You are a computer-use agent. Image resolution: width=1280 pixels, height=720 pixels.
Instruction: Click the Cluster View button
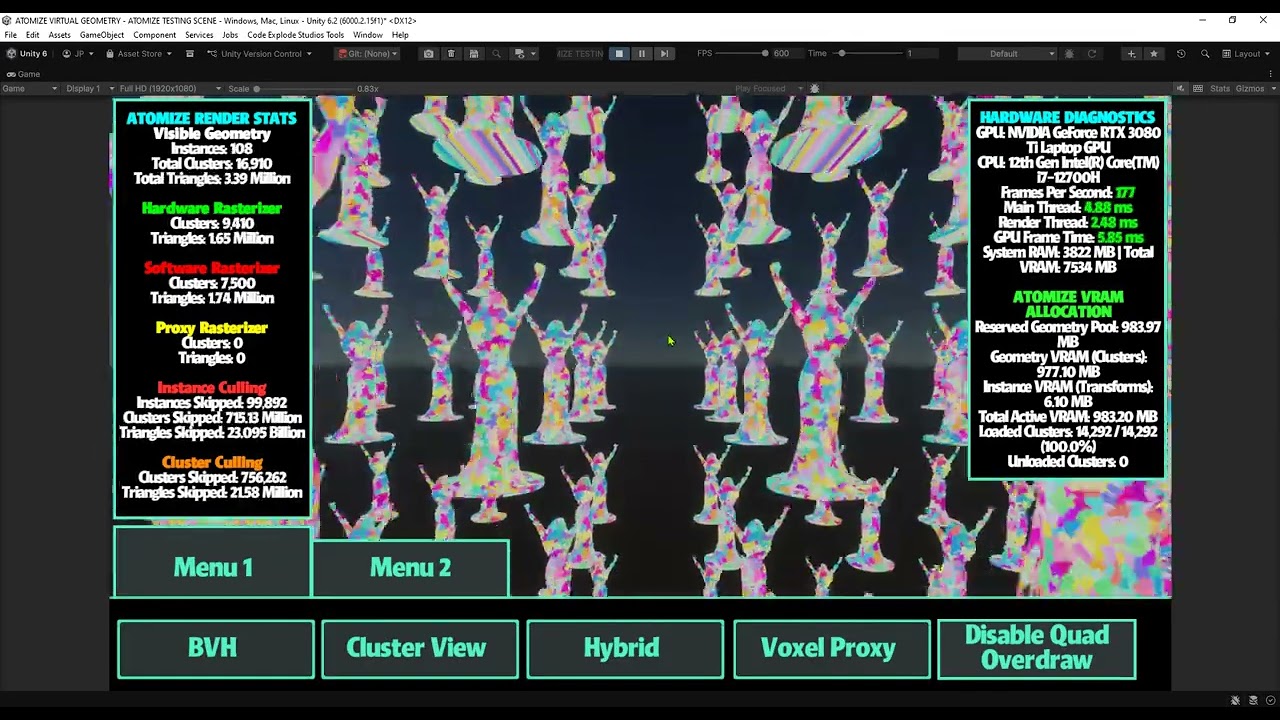point(420,649)
